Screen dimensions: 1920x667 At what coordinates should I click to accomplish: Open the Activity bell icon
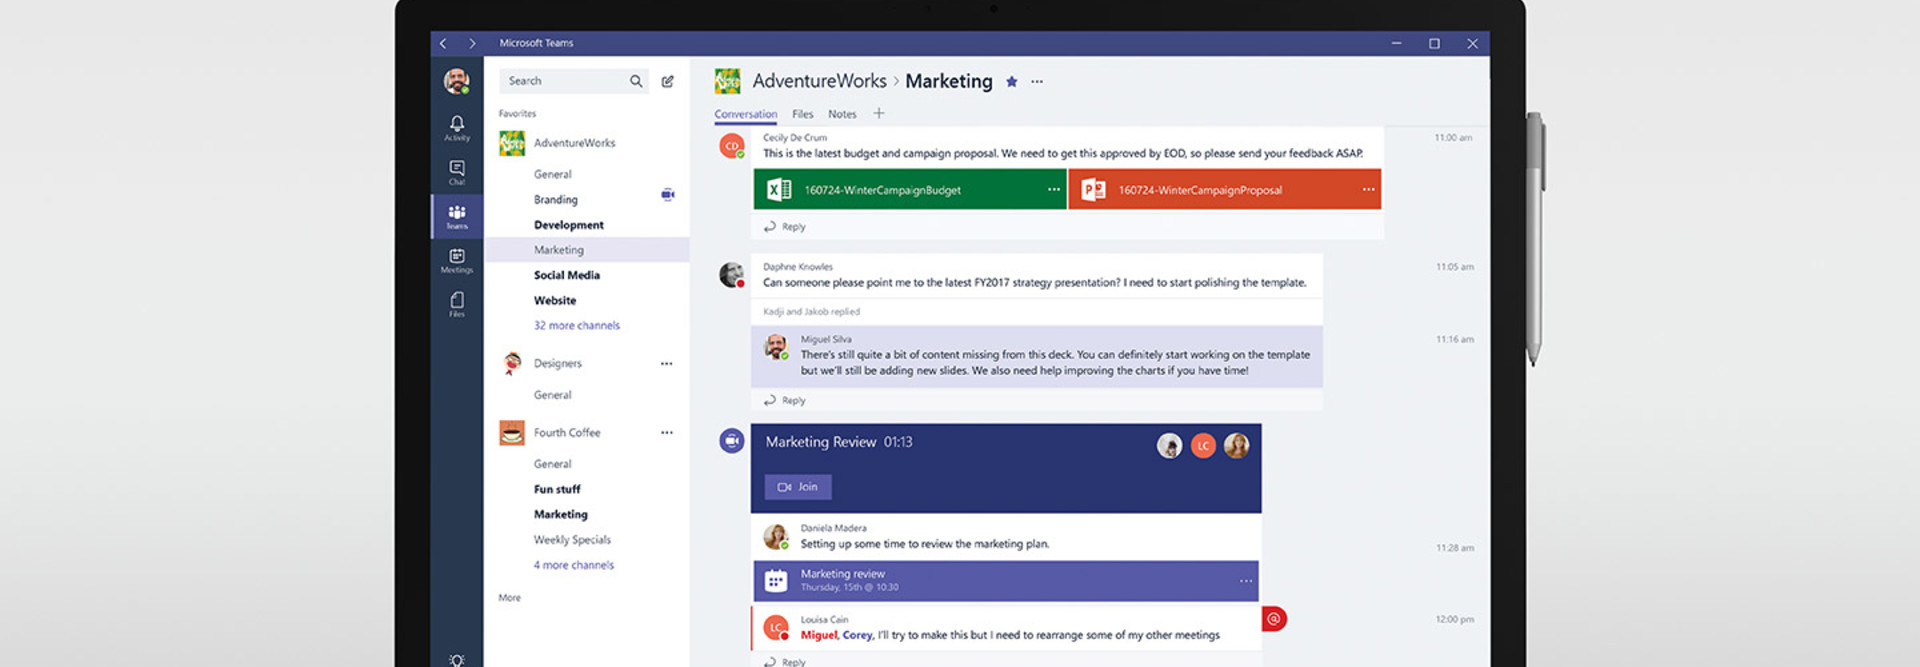tap(457, 127)
